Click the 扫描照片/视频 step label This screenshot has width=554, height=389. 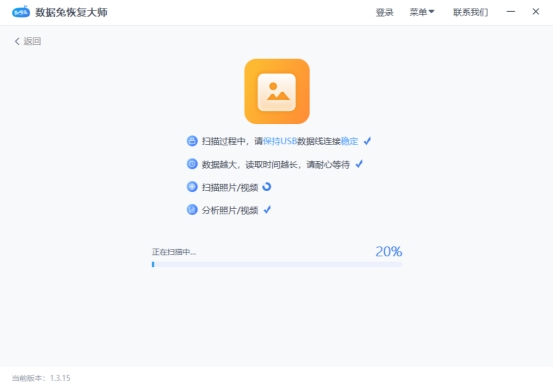pos(230,187)
